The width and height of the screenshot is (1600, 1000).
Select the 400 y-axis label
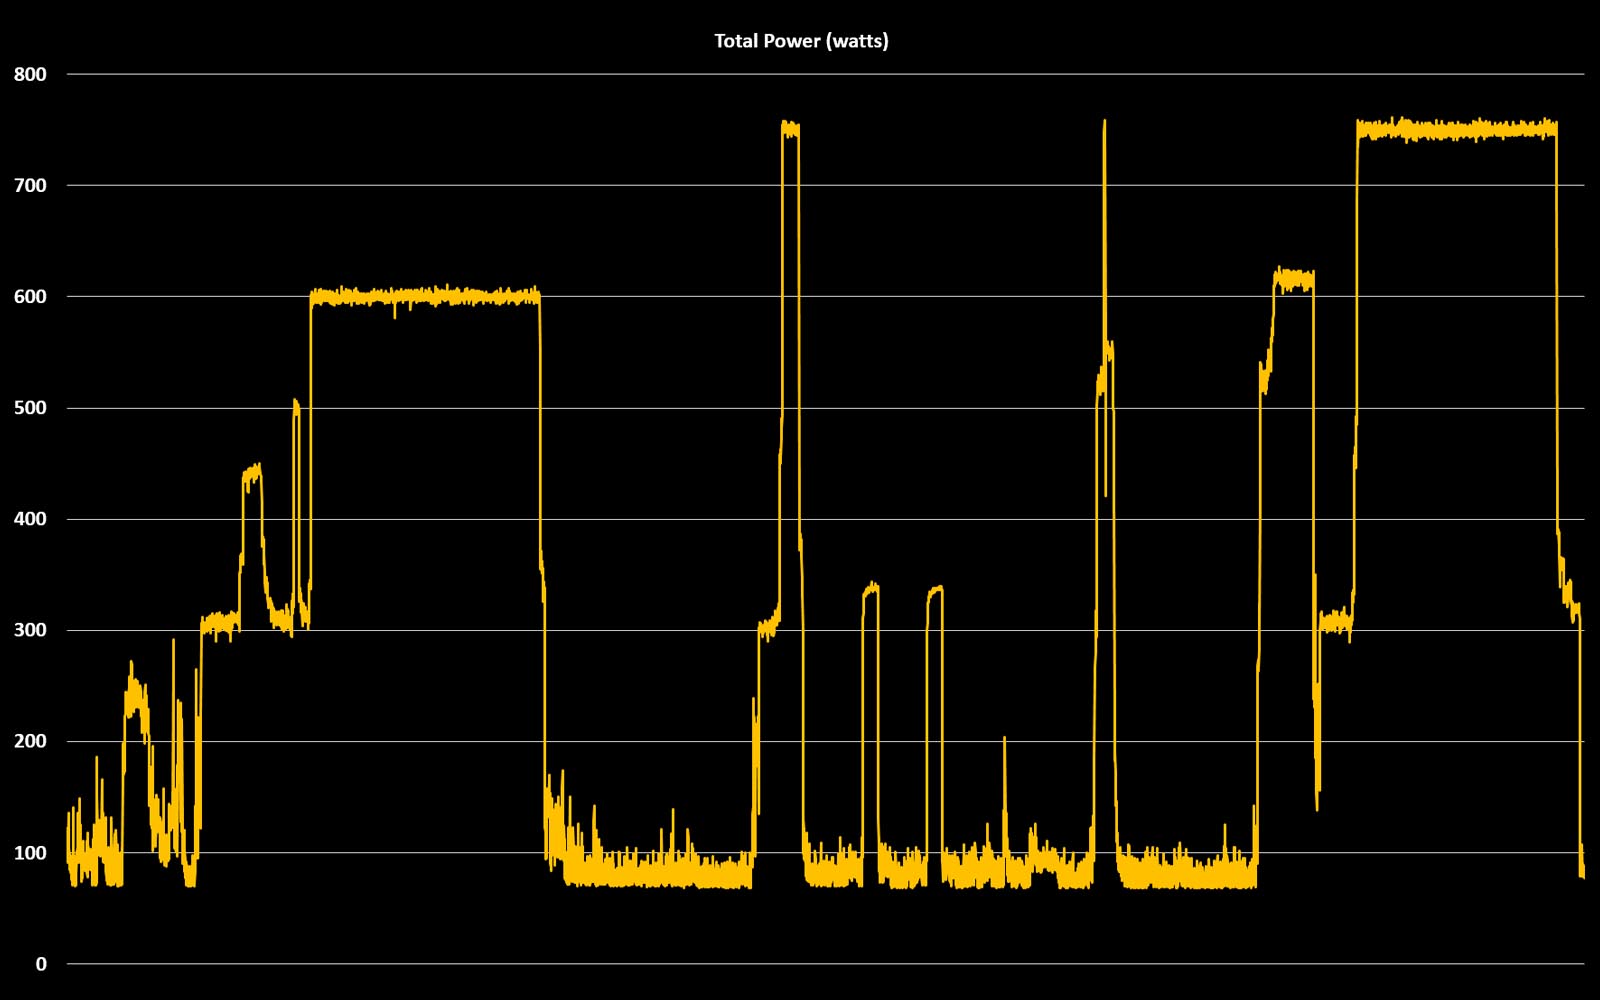30,519
